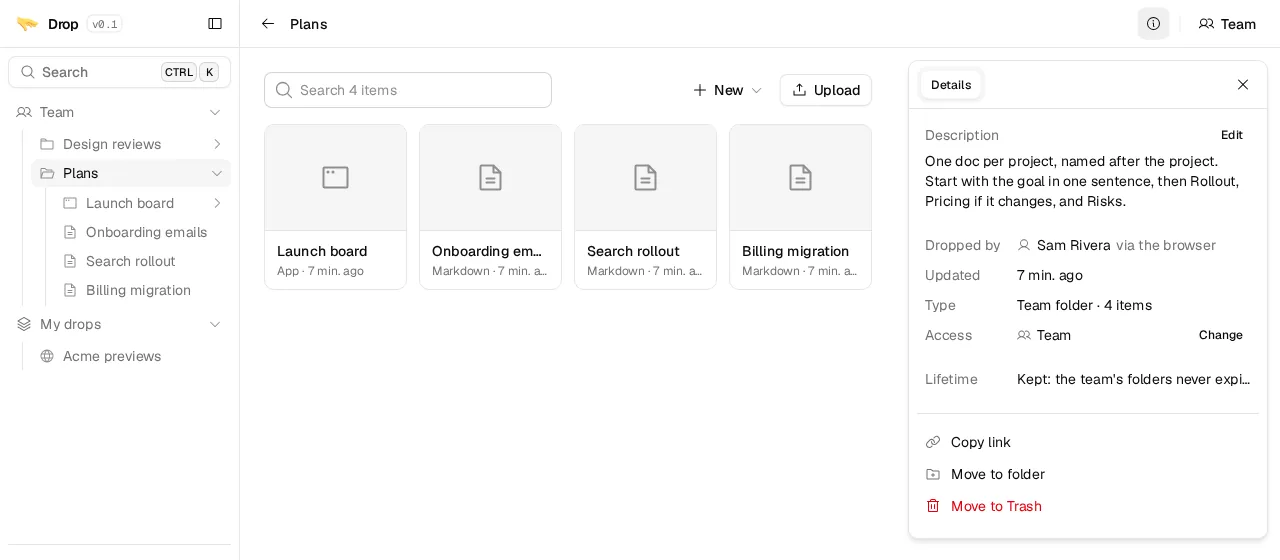
Task: Click the Team people icon in Access row
Action: 1024,335
